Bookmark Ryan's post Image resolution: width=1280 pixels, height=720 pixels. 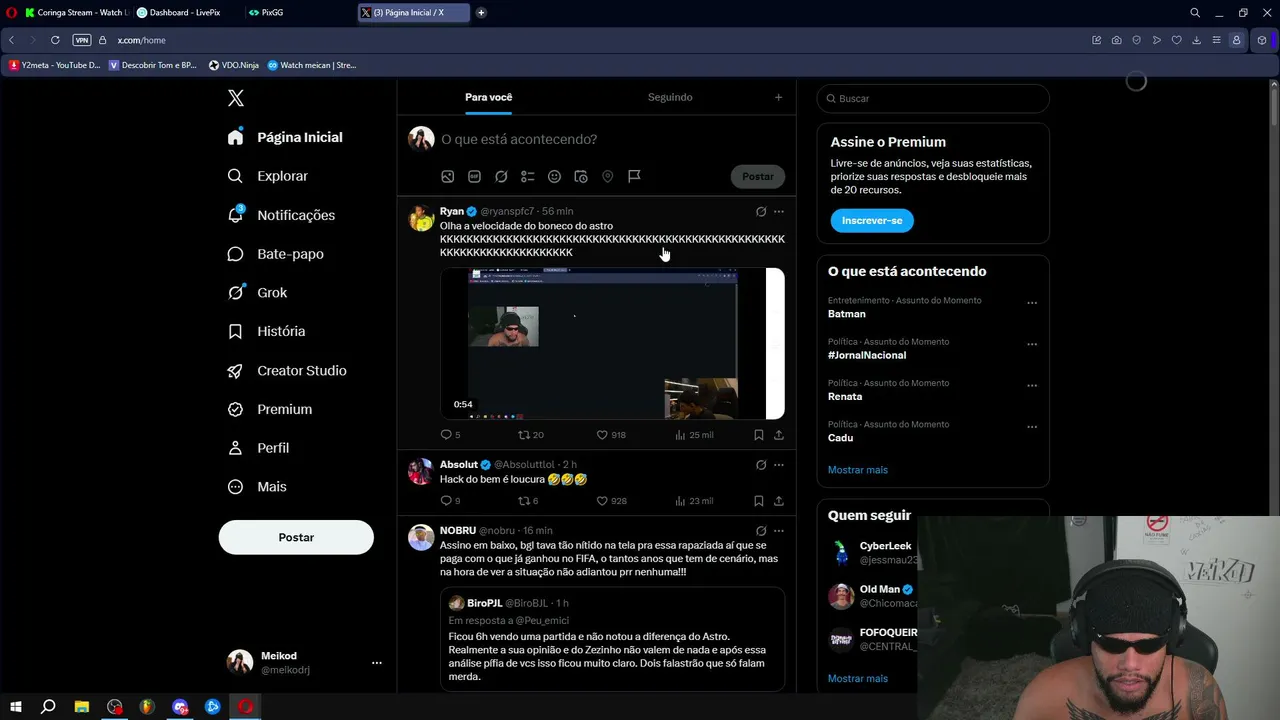[759, 435]
